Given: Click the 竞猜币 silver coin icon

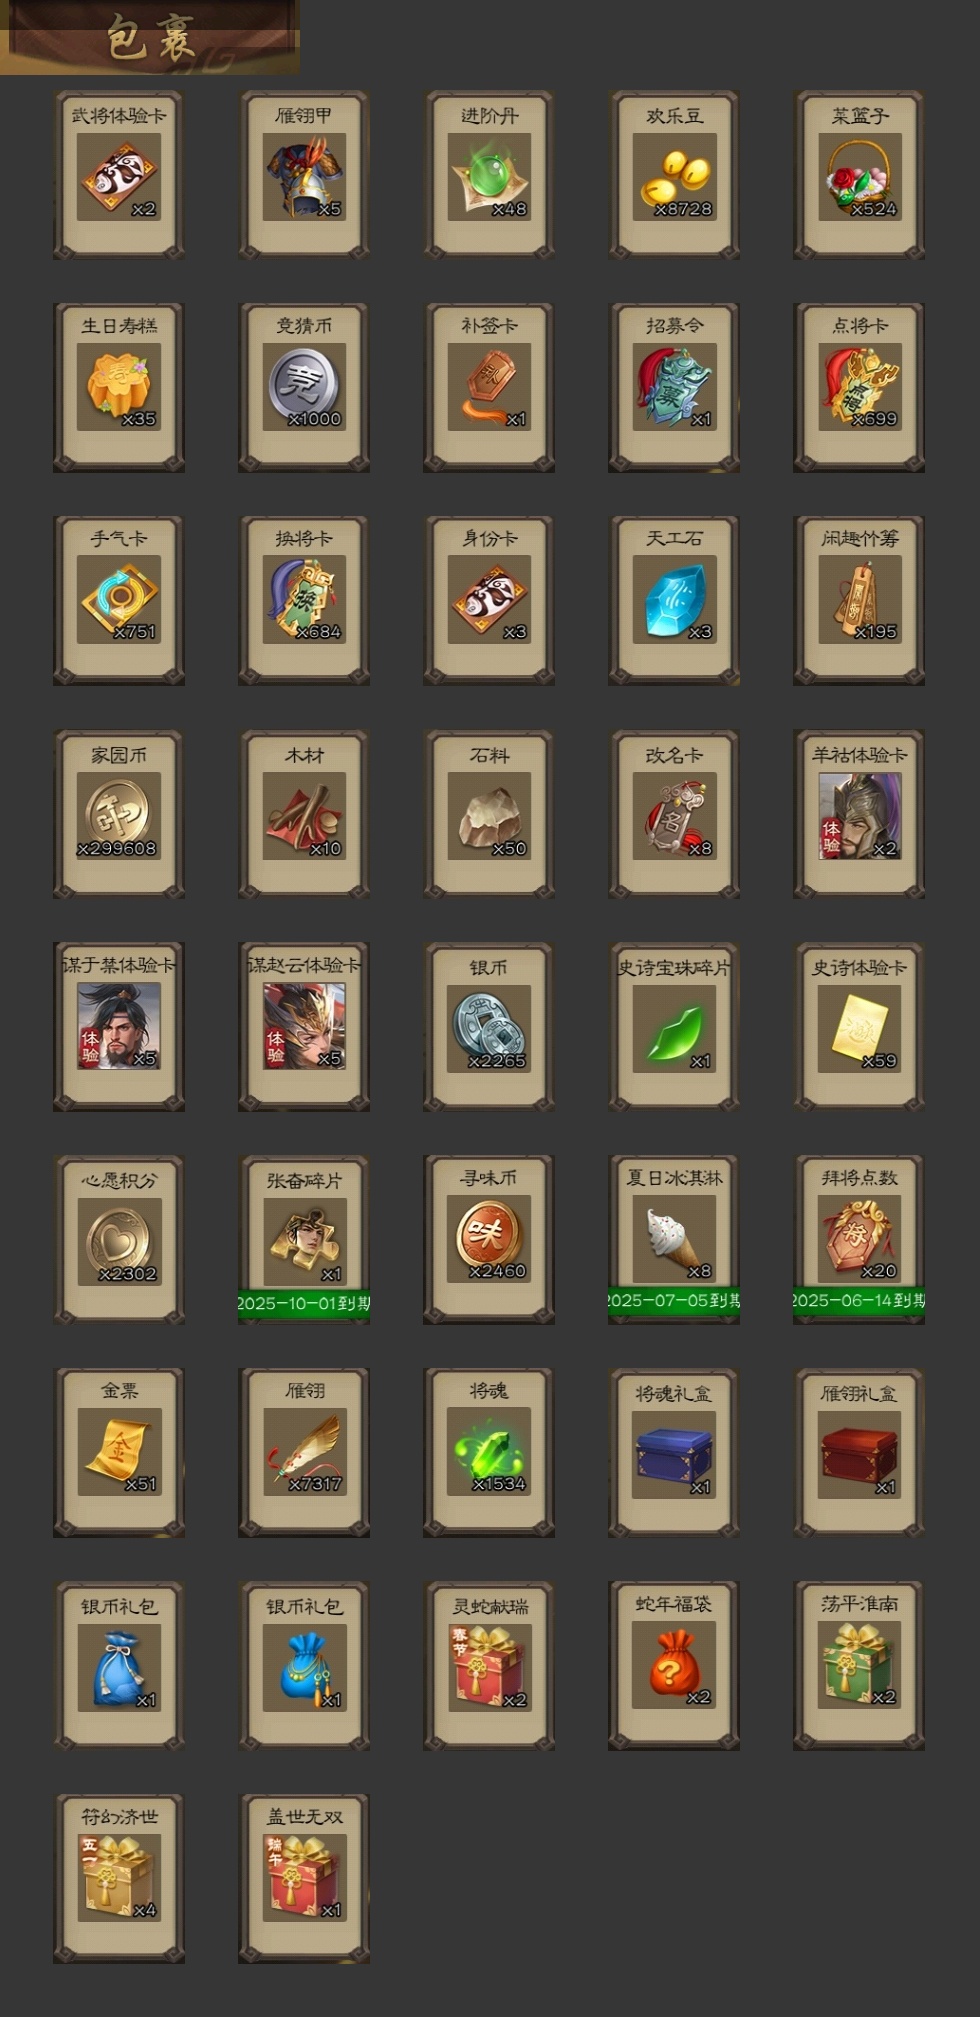Looking at the screenshot, I should (x=304, y=388).
